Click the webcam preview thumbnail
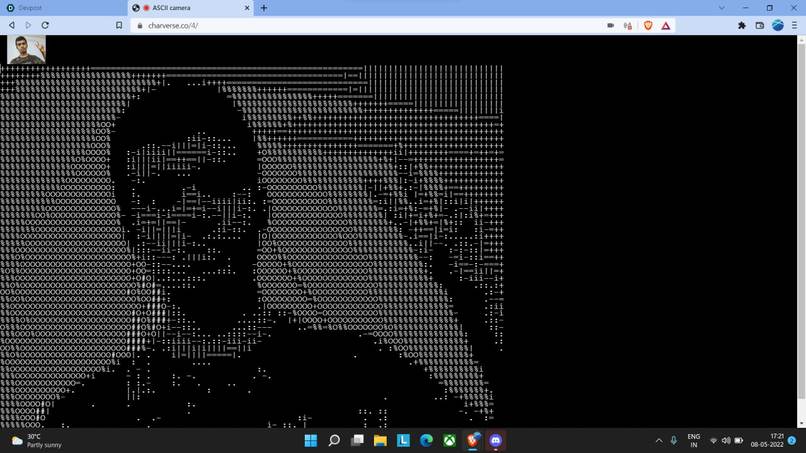Image resolution: width=806 pixels, height=453 pixels. pyautogui.click(x=26, y=49)
